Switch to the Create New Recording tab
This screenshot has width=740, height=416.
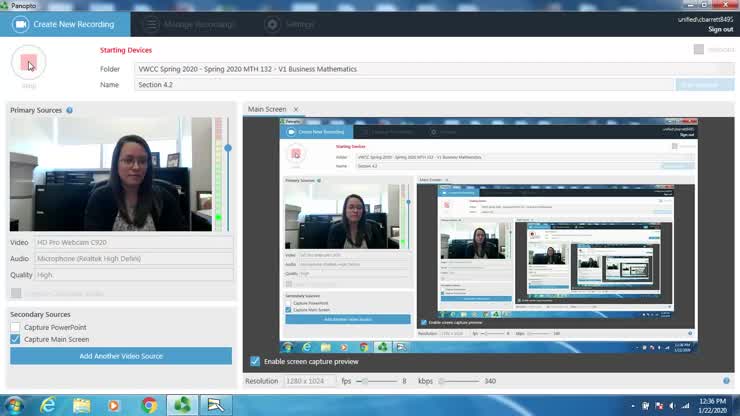click(64, 23)
